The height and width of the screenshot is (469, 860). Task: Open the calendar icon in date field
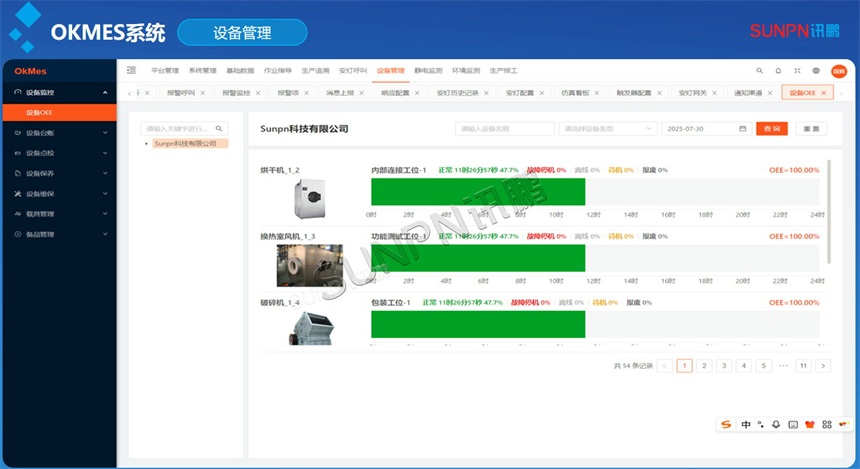(x=743, y=128)
